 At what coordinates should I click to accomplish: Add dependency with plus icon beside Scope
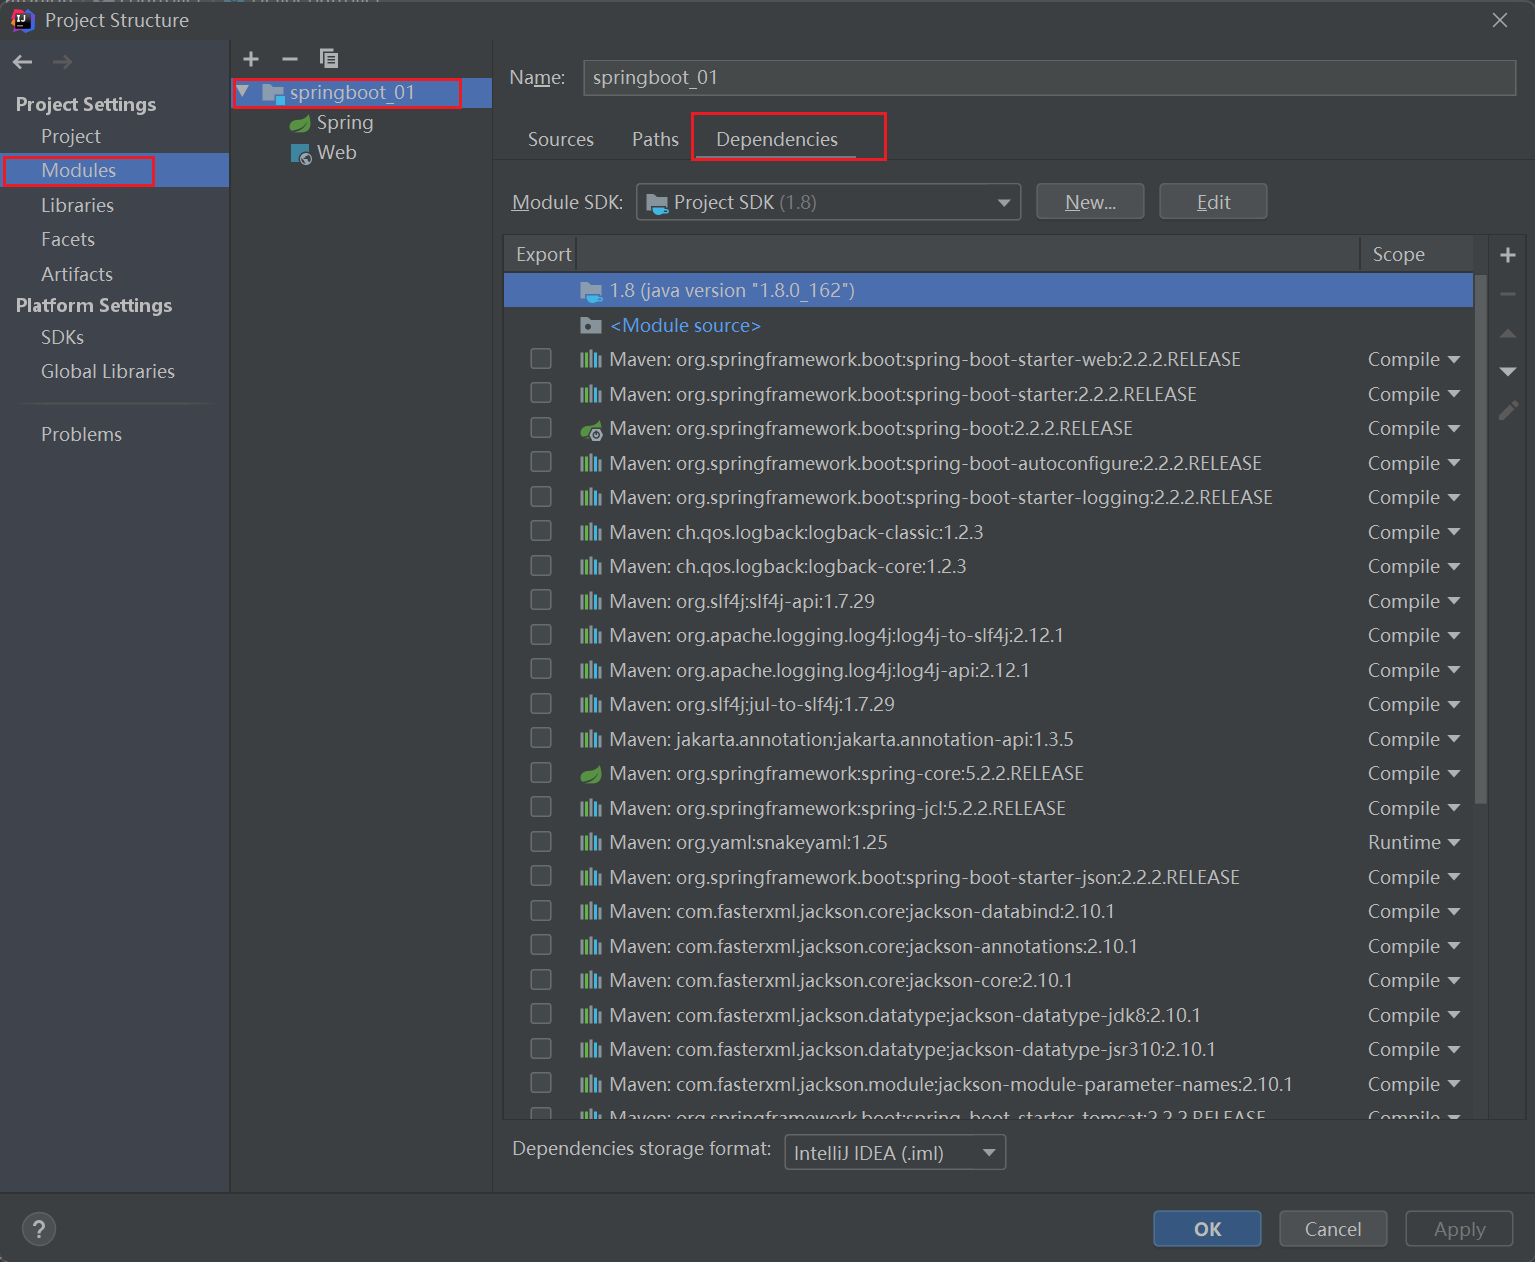[1508, 255]
